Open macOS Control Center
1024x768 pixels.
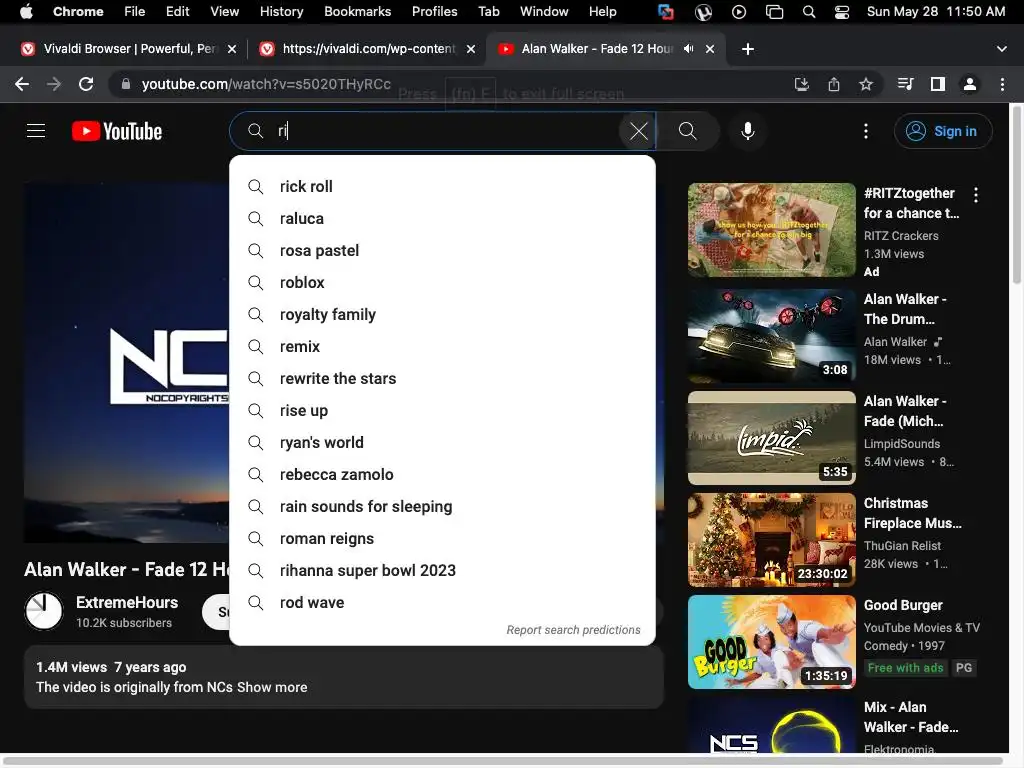pyautogui.click(x=842, y=12)
